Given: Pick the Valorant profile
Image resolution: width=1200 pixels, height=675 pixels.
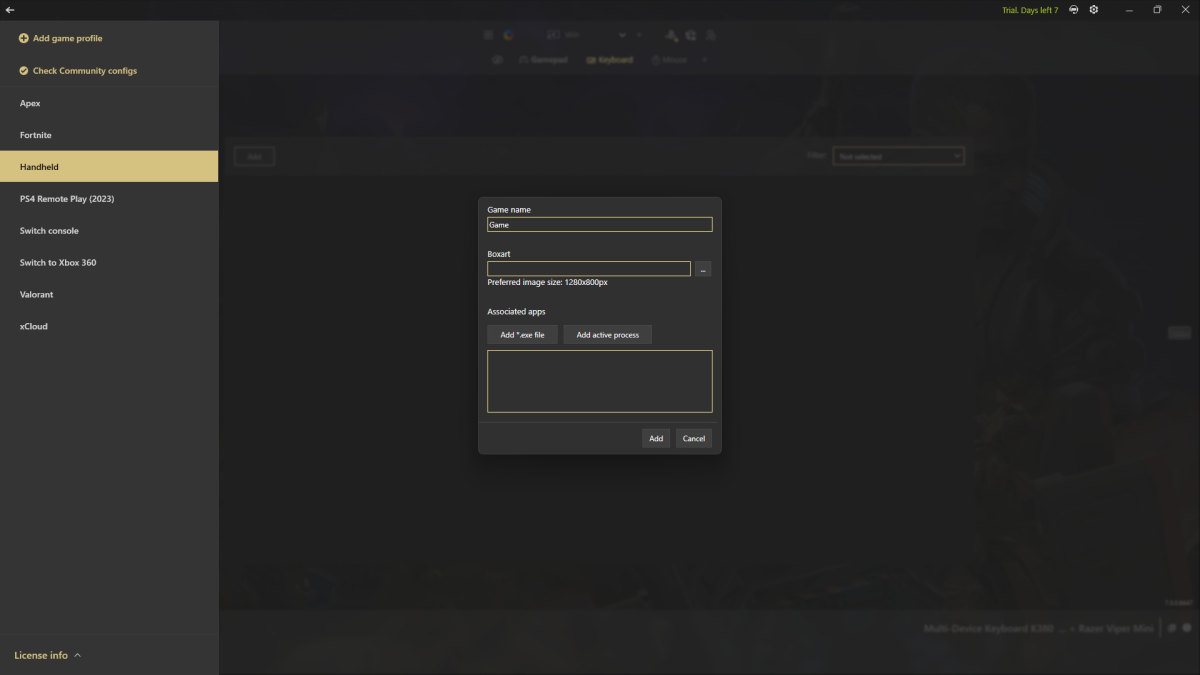Looking at the screenshot, I should pos(37,295).
